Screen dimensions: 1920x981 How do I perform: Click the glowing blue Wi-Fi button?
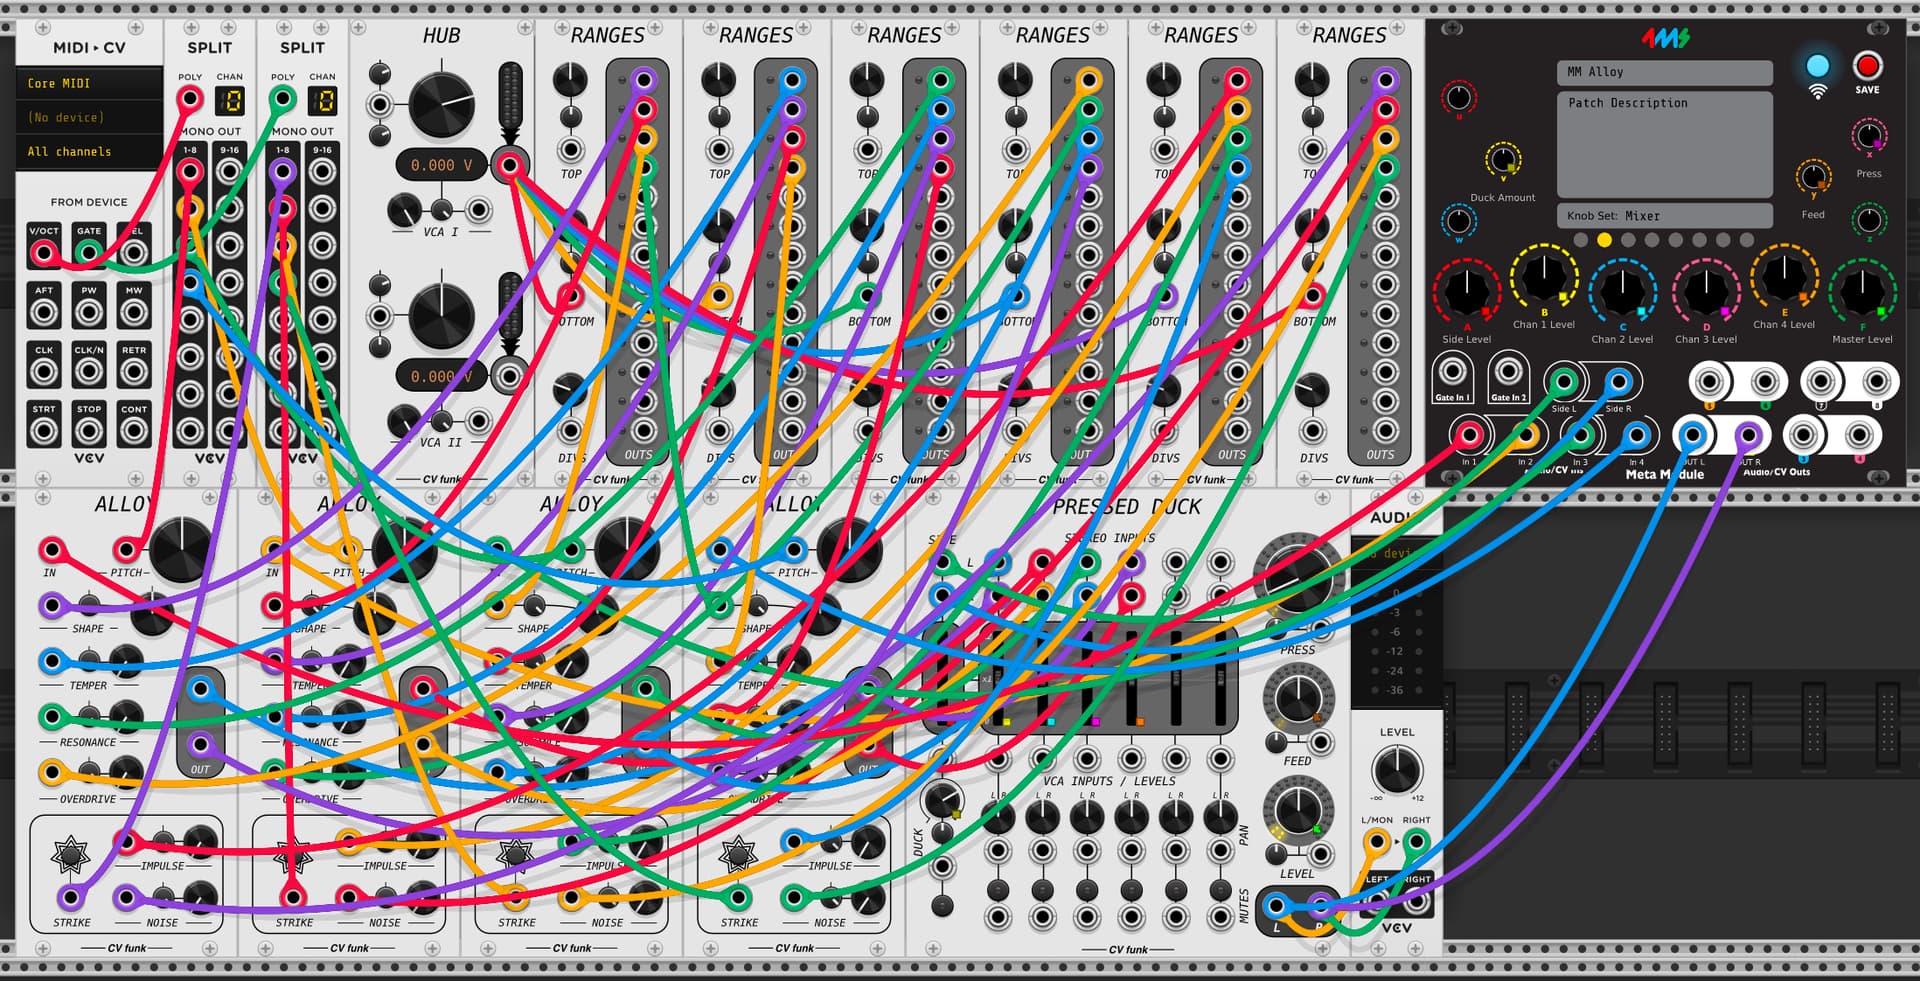(1817, 67)
